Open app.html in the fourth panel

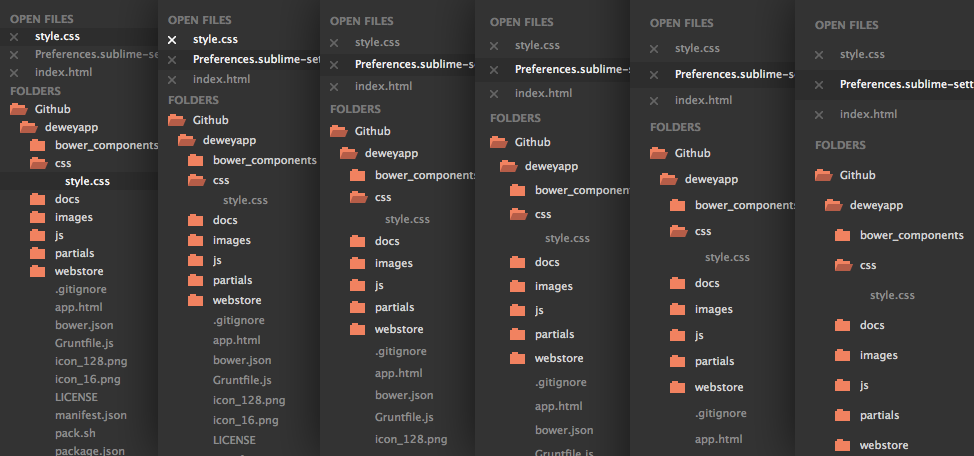(x=558, y=407)
